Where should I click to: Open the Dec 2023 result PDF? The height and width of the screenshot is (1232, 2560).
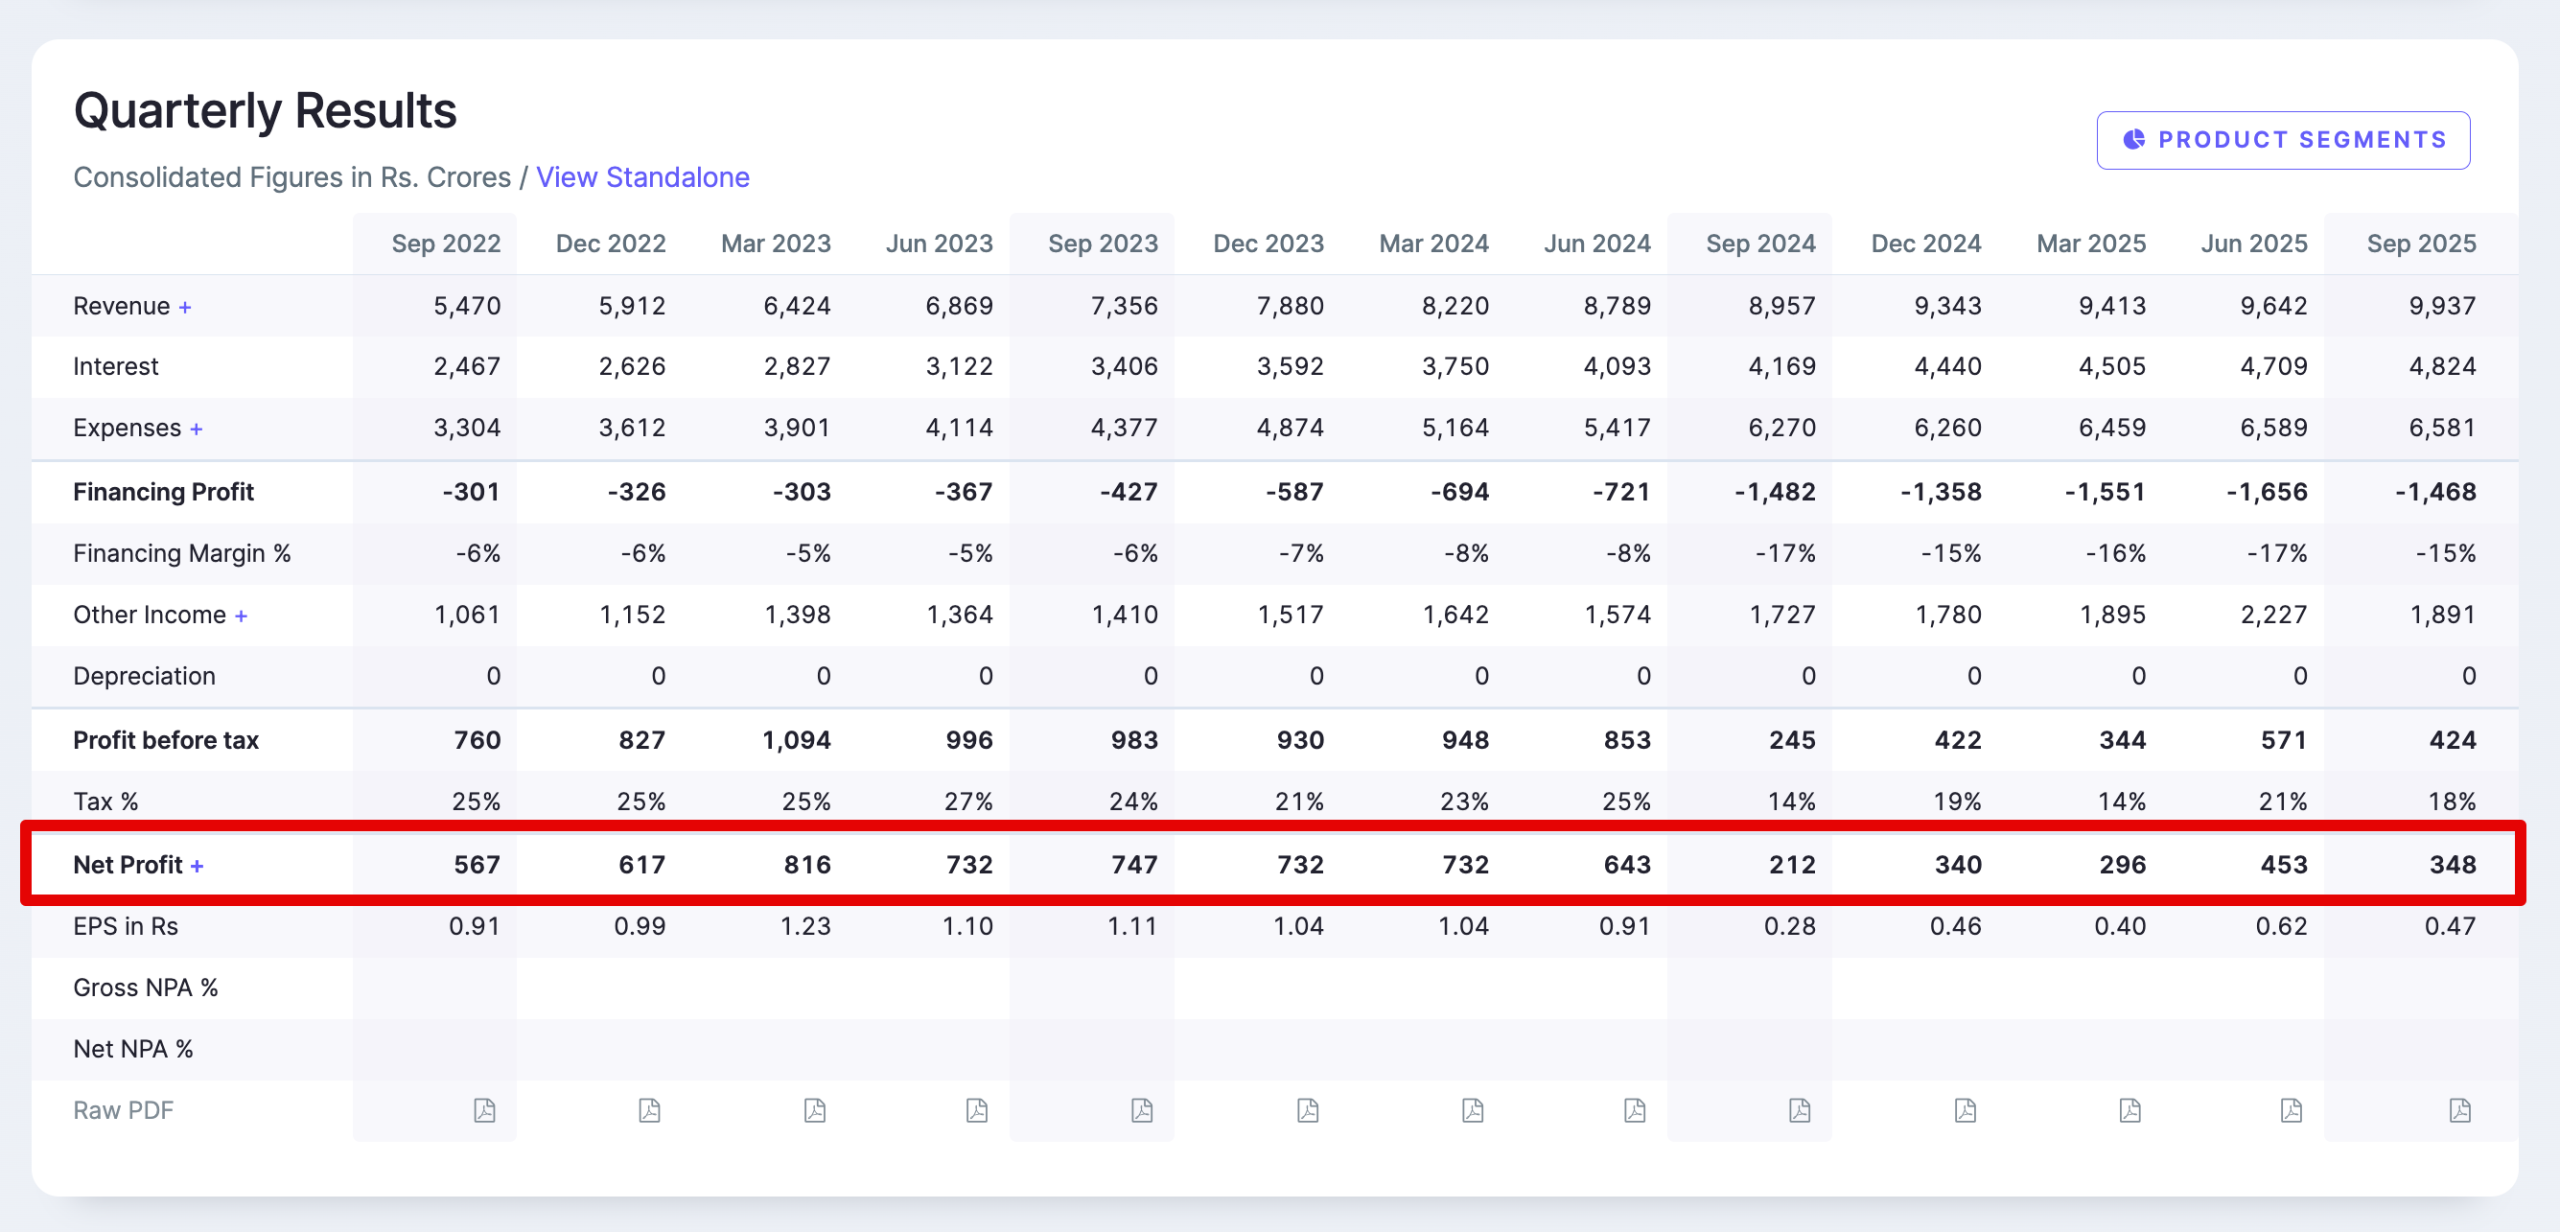[1306, 1110]
